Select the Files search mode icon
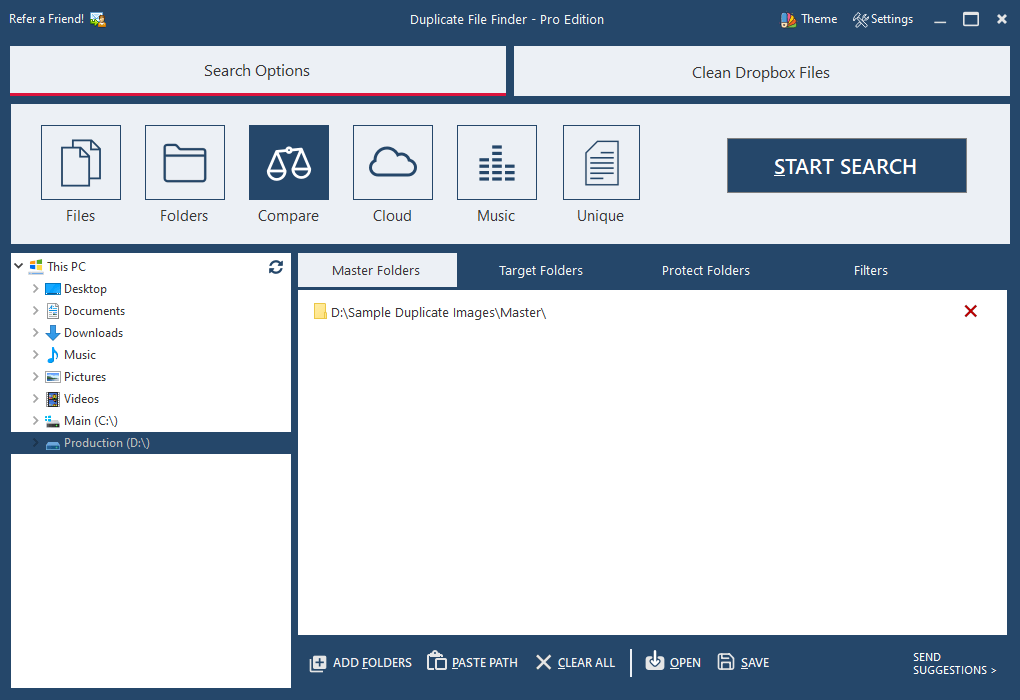Image resolution: width=1020 pixels, height=700 pixels. (x=81, y=163)
